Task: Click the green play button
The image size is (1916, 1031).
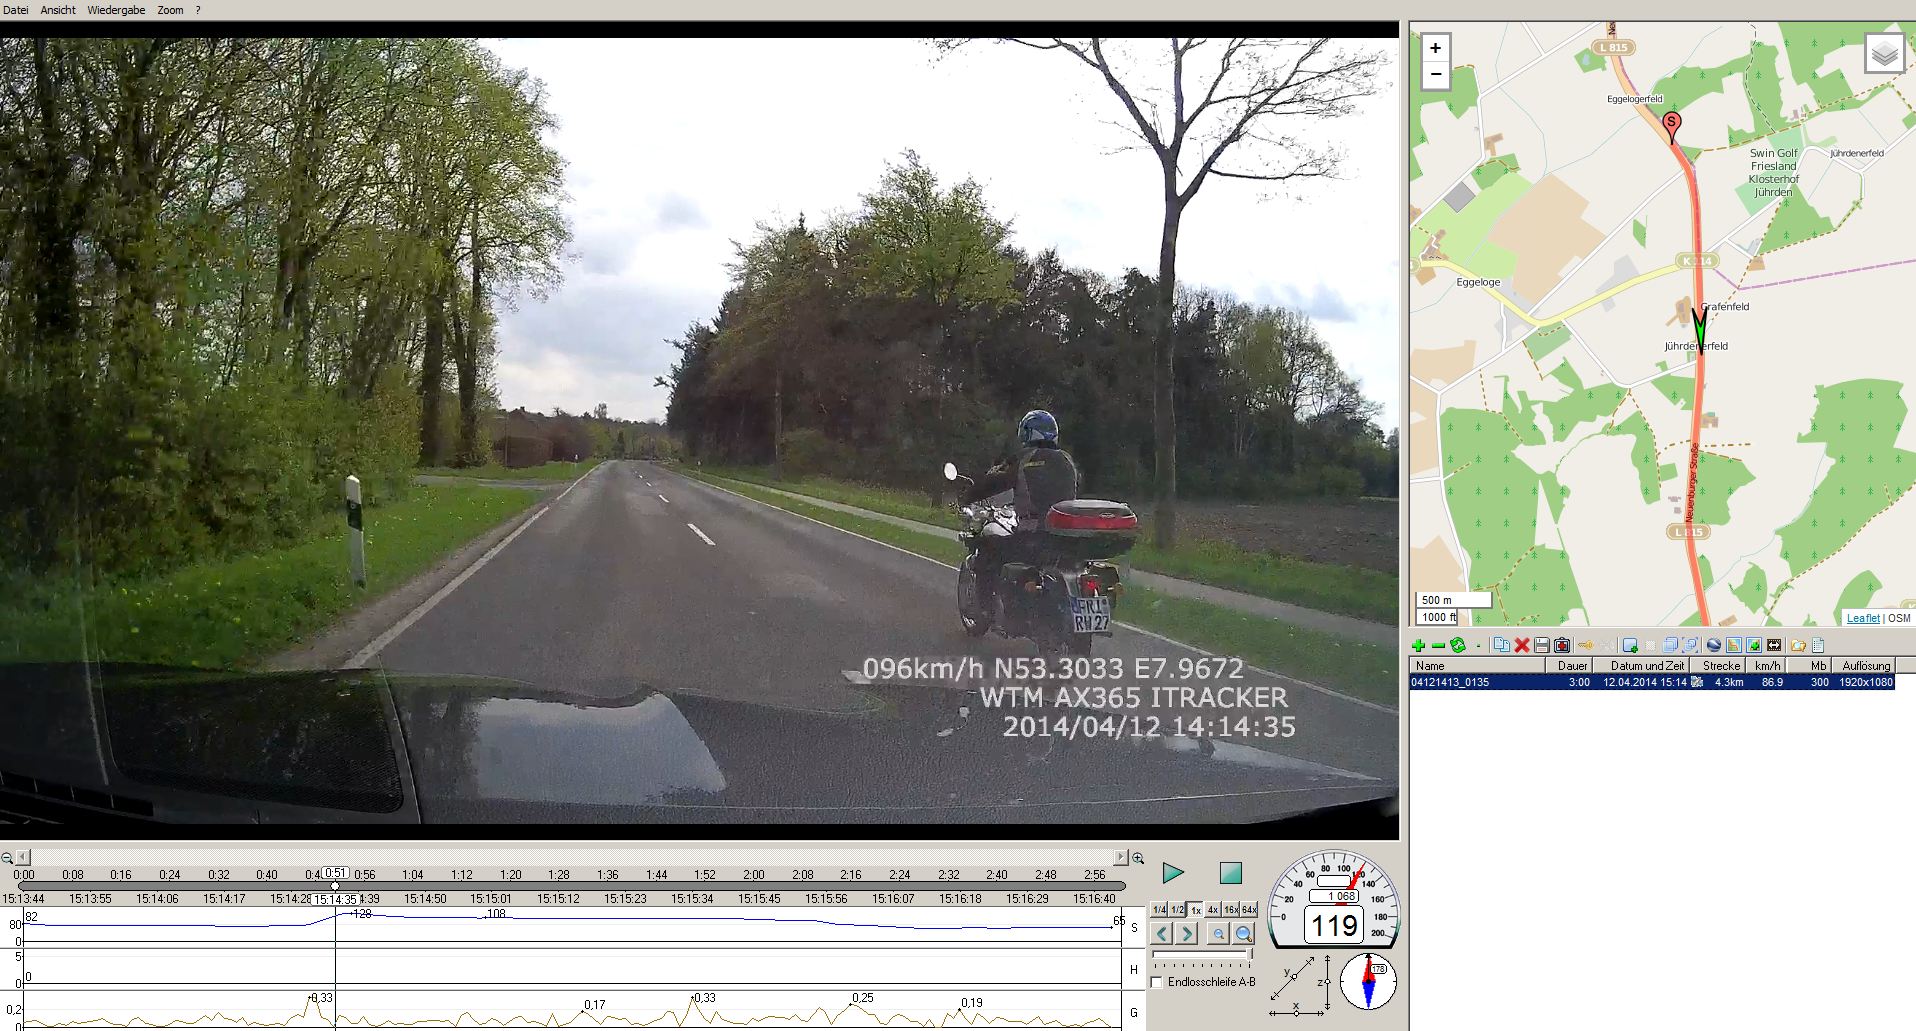Action: (1173, 874)
